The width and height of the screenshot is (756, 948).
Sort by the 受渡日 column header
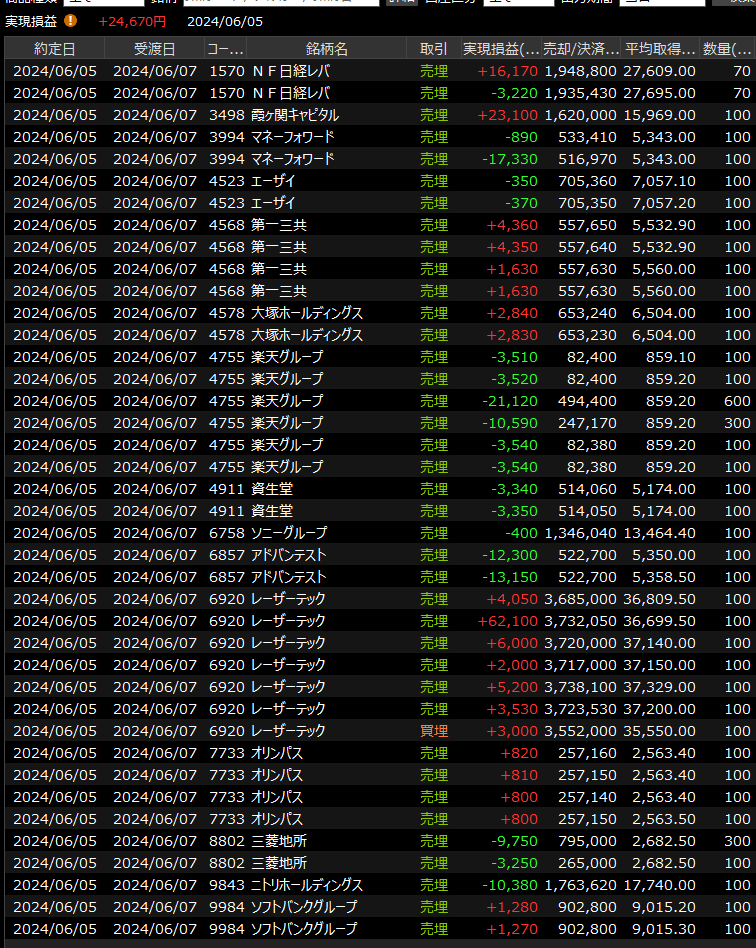click(154, 49)
